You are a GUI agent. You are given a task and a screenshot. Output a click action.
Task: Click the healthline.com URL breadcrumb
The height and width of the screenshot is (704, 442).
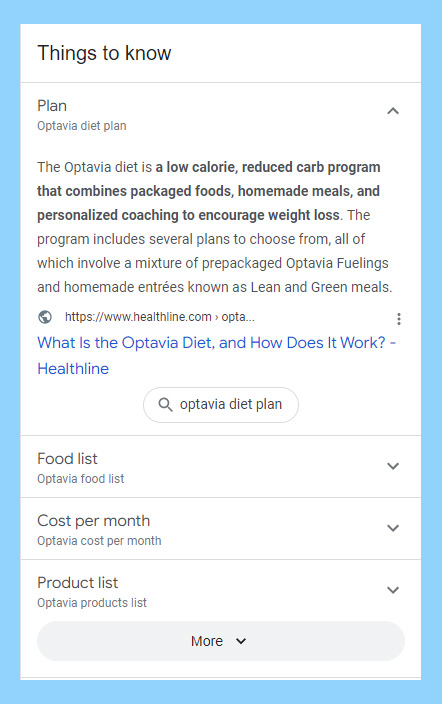pyautogui.click(x=159, y=317)
